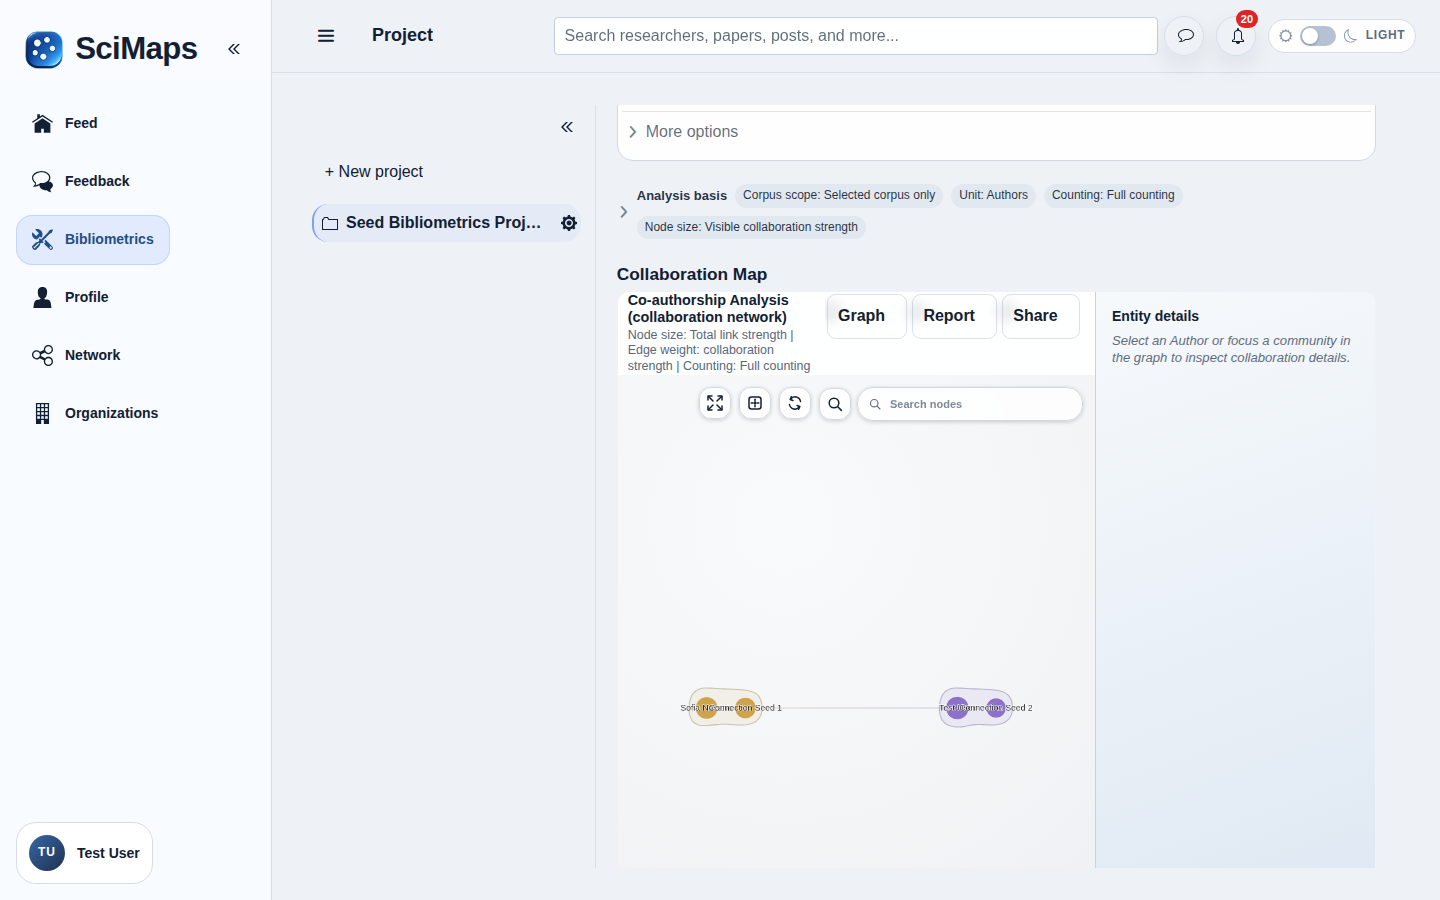Click the Node size chip

(751, 227)
